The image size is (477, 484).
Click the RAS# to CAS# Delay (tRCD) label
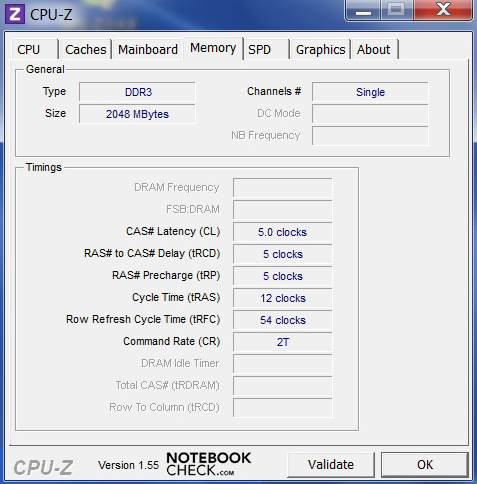tap(152, 253)
